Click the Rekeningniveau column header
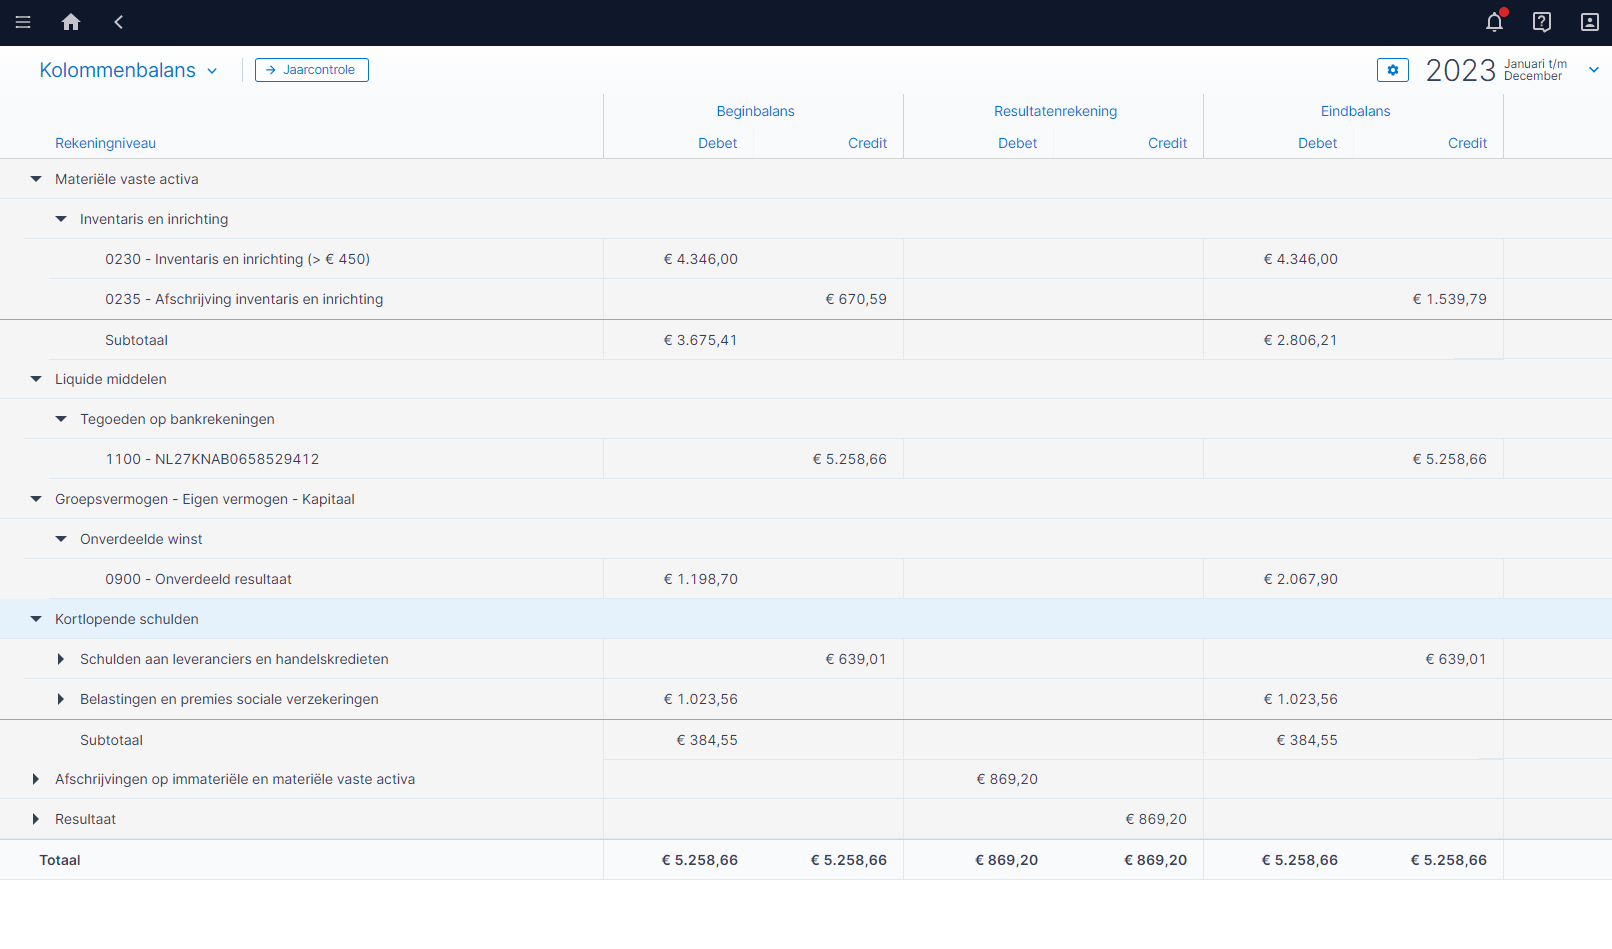This screenshot has width=1612, height=949. click(105, 143)
